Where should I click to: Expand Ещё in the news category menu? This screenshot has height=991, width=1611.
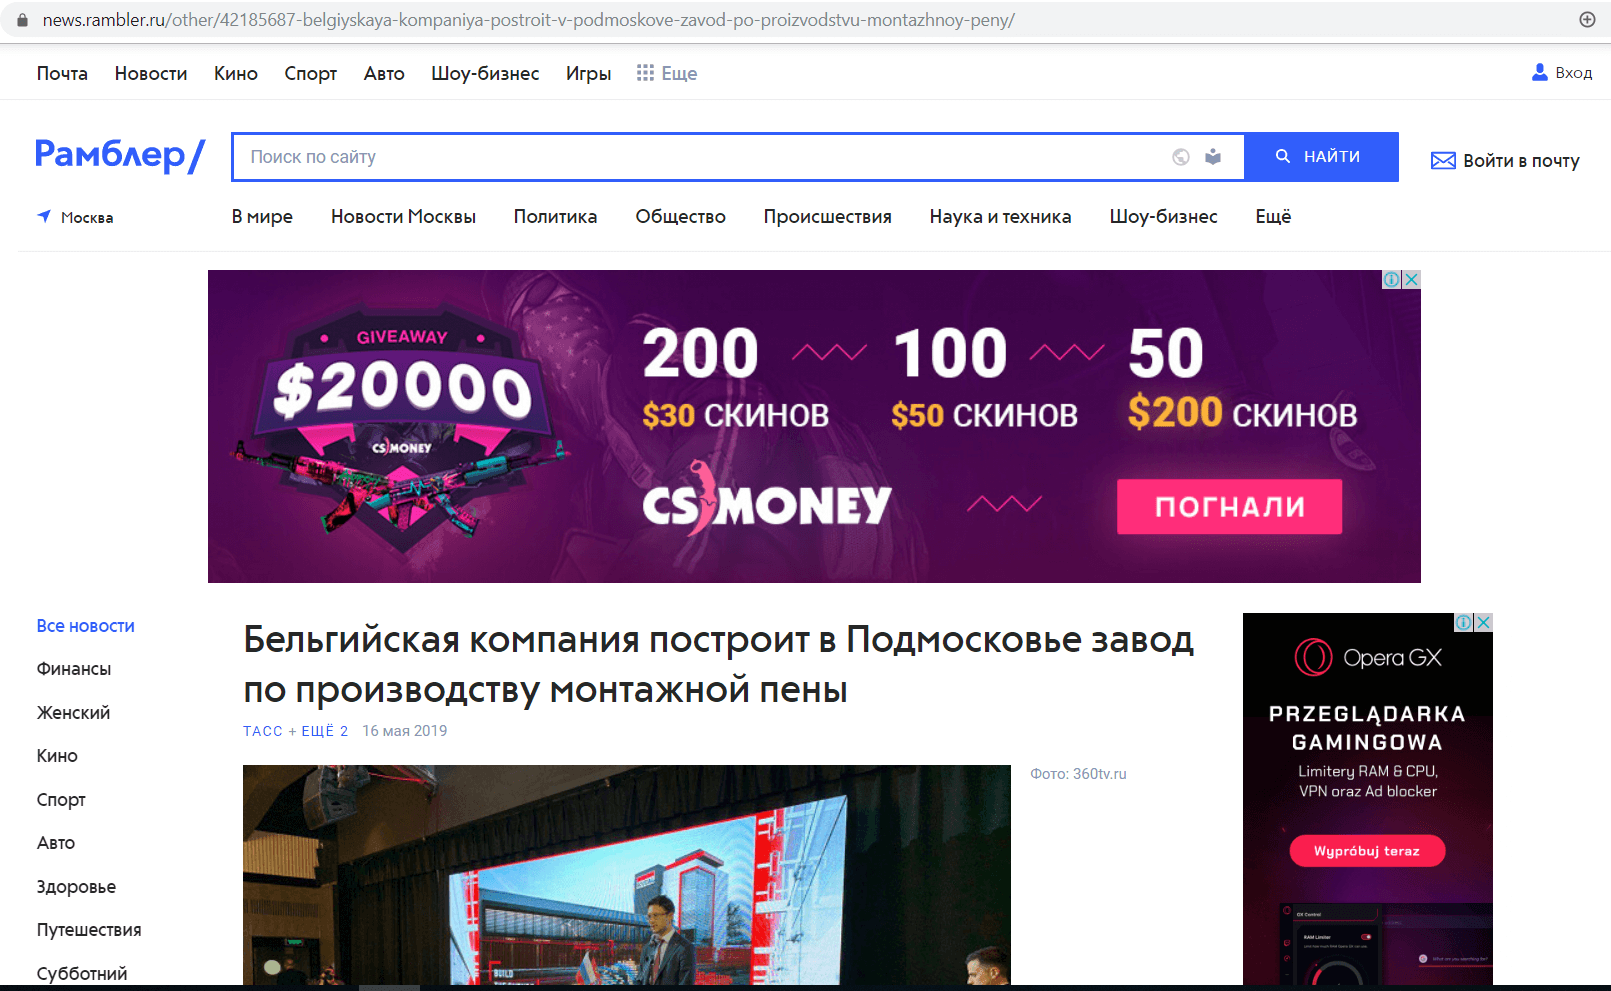pyautogui.click(x=1273, y=217)
